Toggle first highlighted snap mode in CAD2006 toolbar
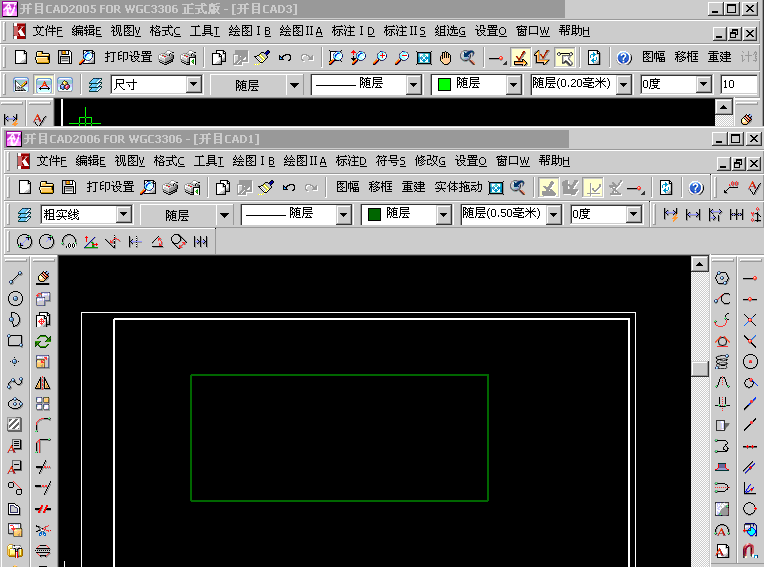This screenshot has width=764, height=567. (548, 188)
